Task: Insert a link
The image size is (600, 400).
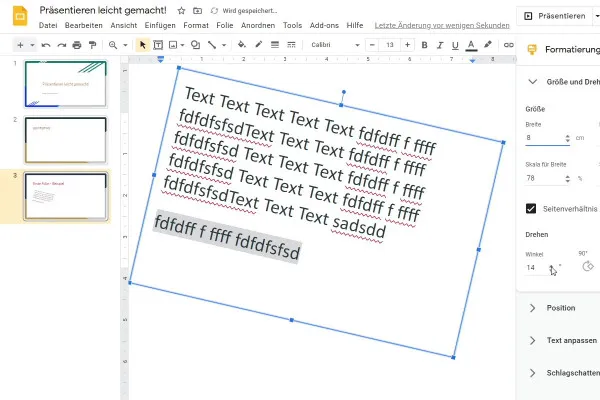Action: click(509, 45)
